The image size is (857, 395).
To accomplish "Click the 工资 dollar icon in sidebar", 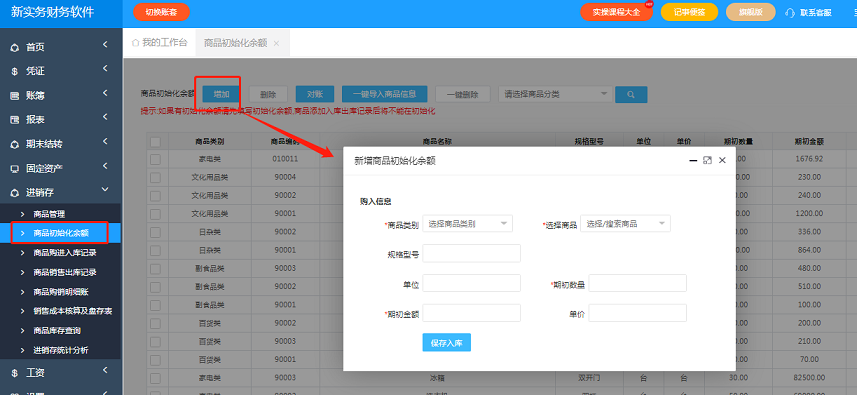I will pyautogui.click(x=15, y=373).
